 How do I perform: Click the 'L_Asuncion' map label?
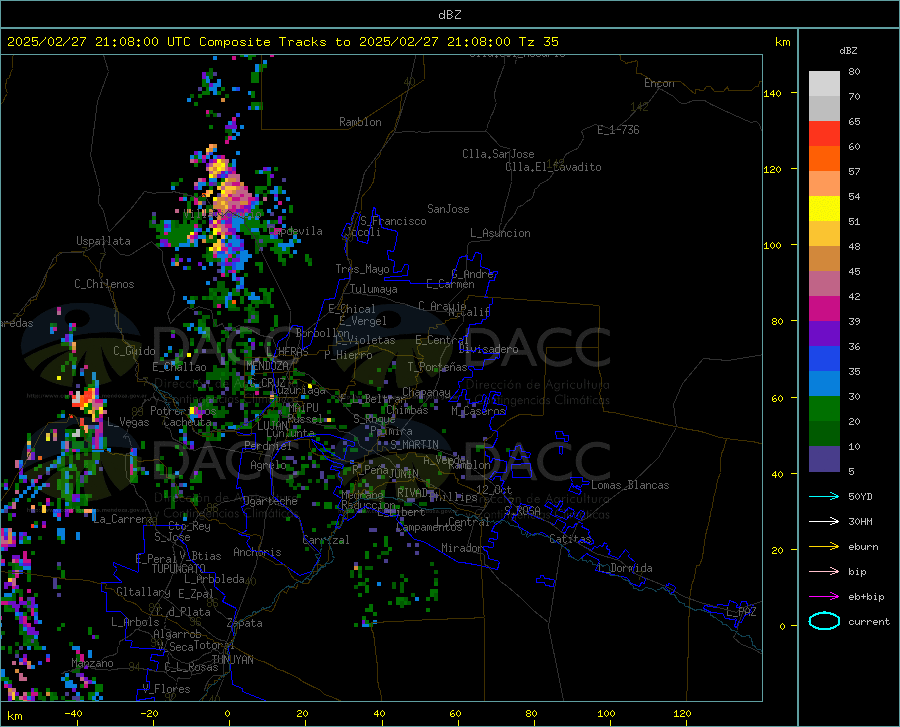[x=500, y=233]
